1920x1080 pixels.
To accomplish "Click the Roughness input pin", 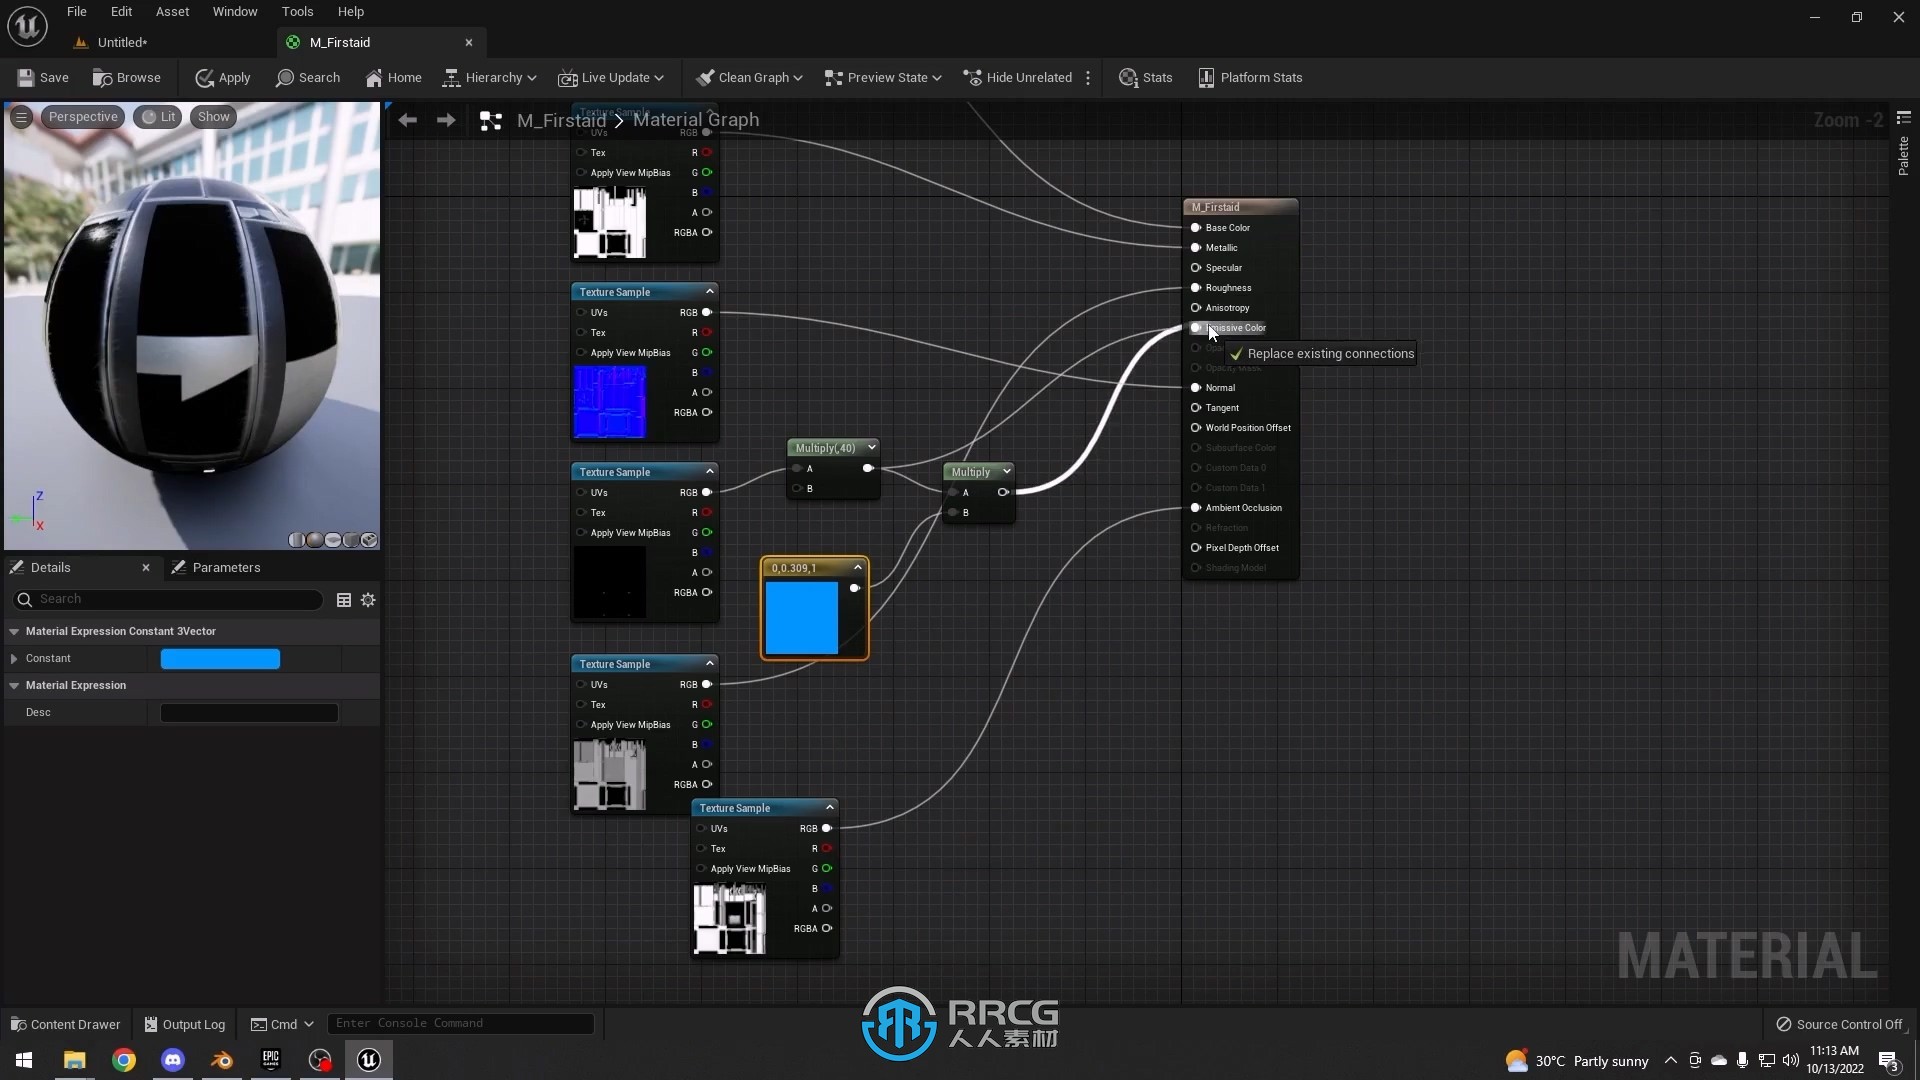I will pyautogui.click(x=1195, y=288).
